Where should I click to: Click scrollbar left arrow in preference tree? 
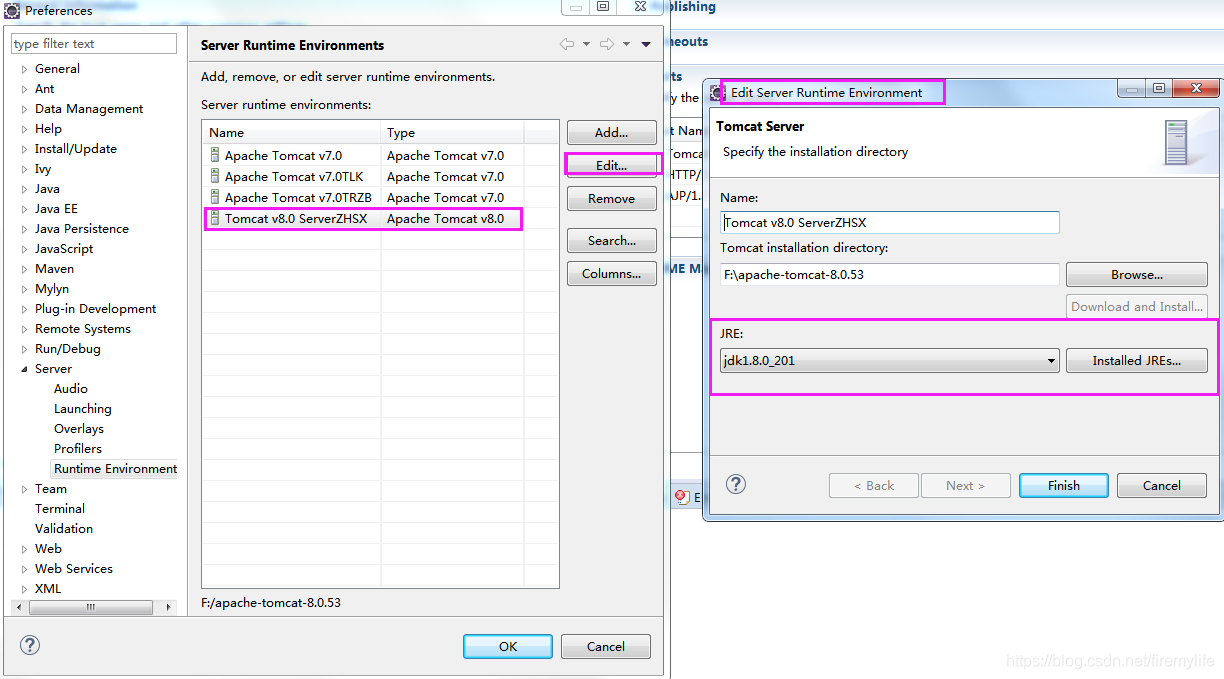point(17,607)
